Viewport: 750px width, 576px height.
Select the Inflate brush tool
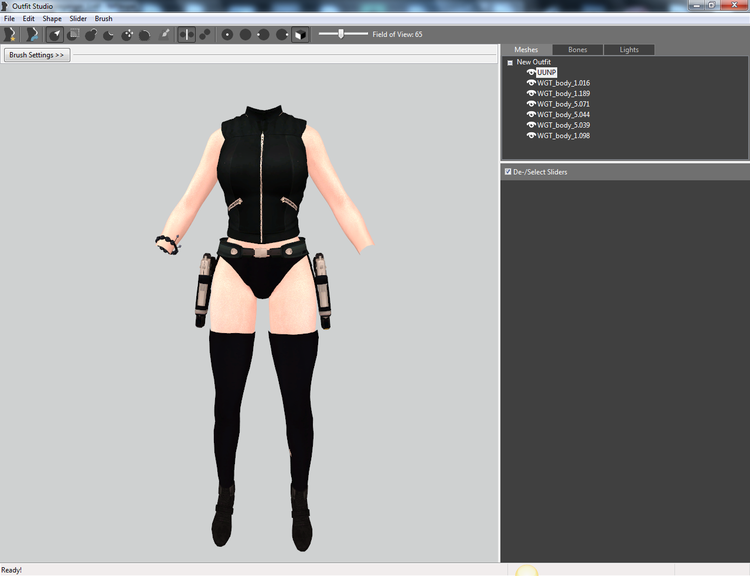(x=91, y=34)
